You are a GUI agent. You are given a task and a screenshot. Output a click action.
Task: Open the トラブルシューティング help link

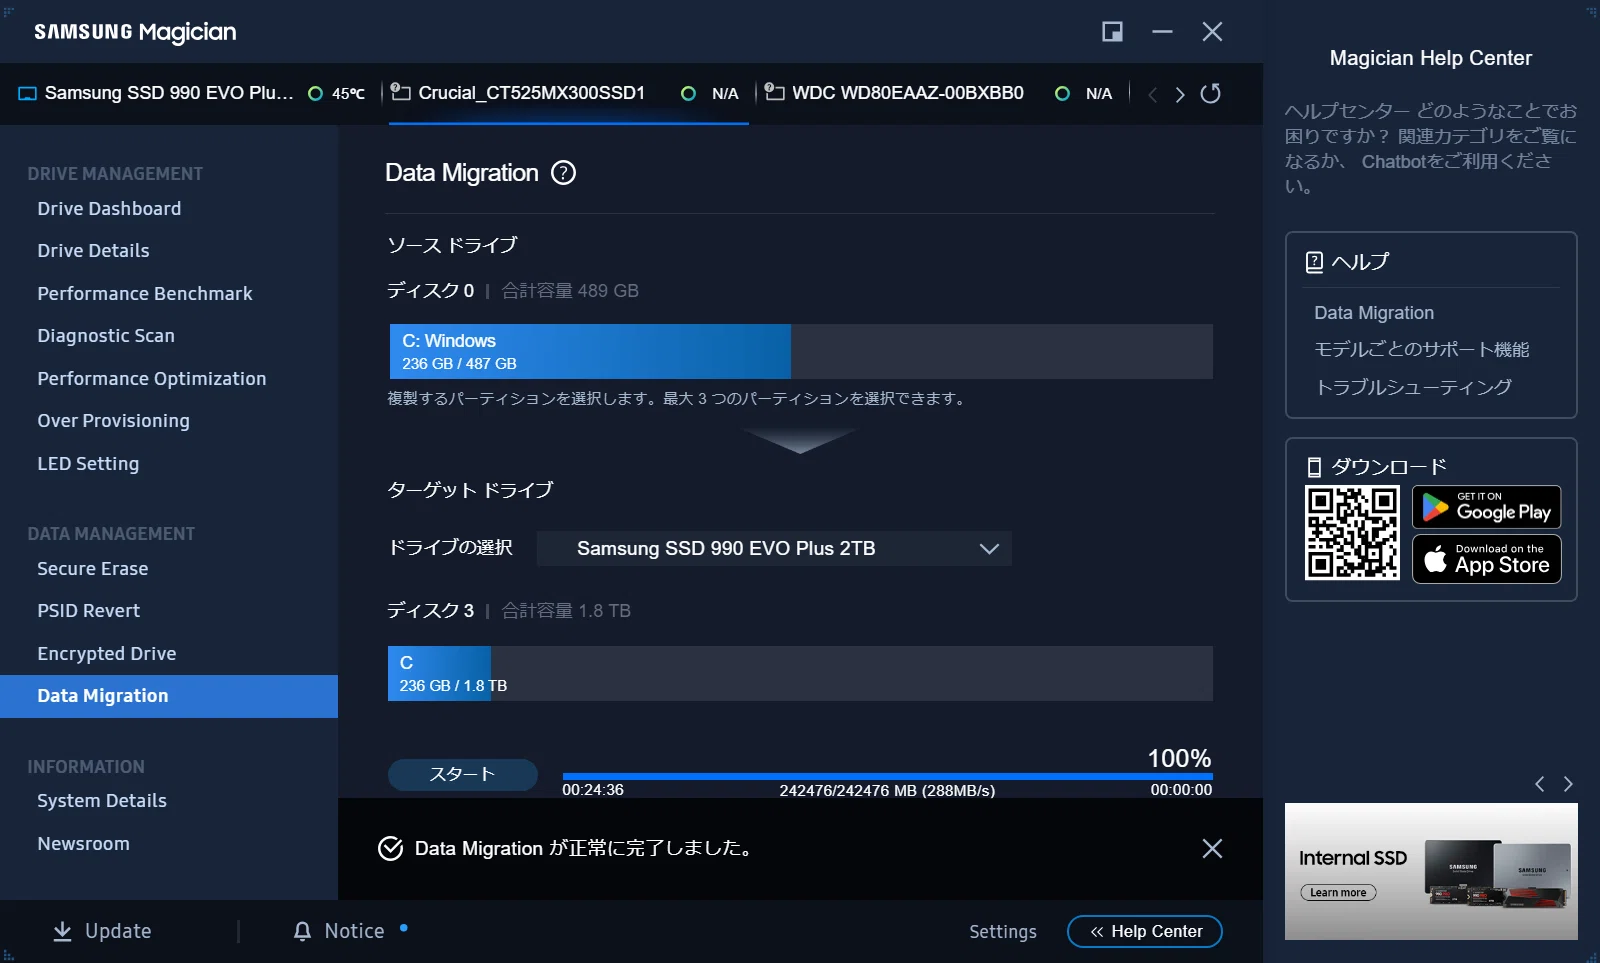pyautogui.click(x=1413, y=387)
